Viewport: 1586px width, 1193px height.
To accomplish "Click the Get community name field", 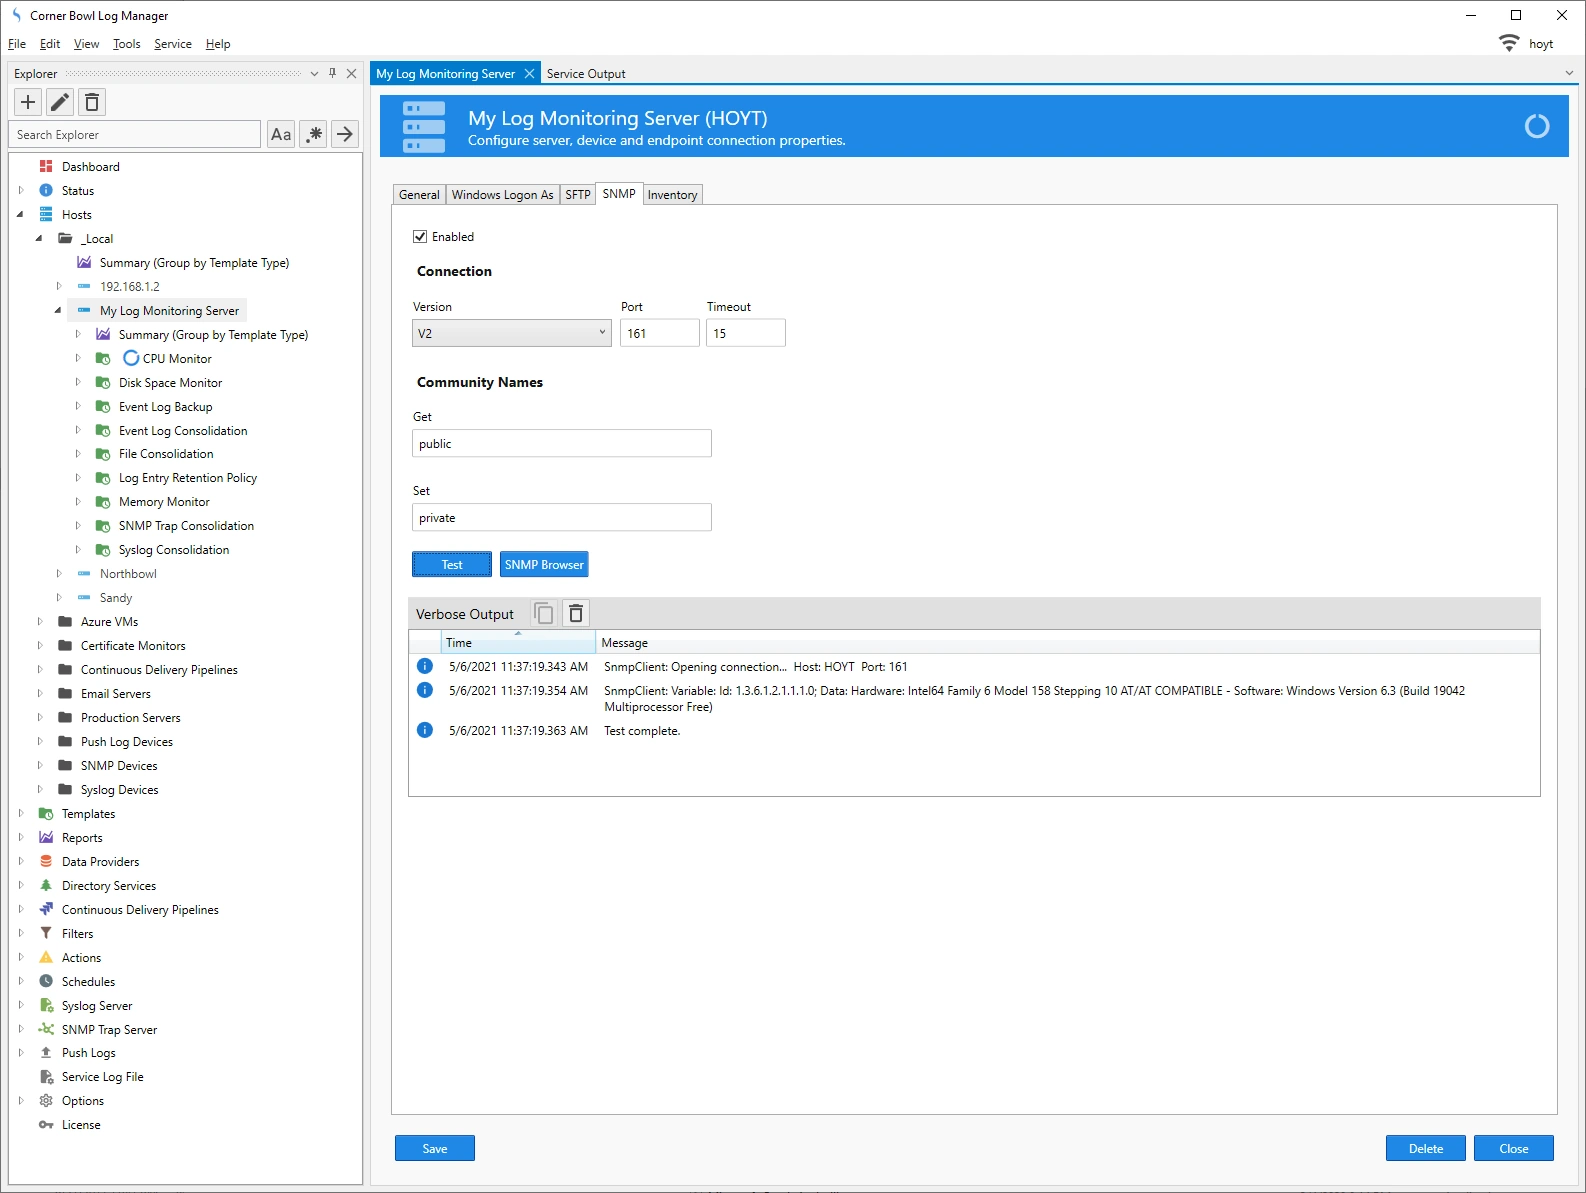I will tap(561, 444).
